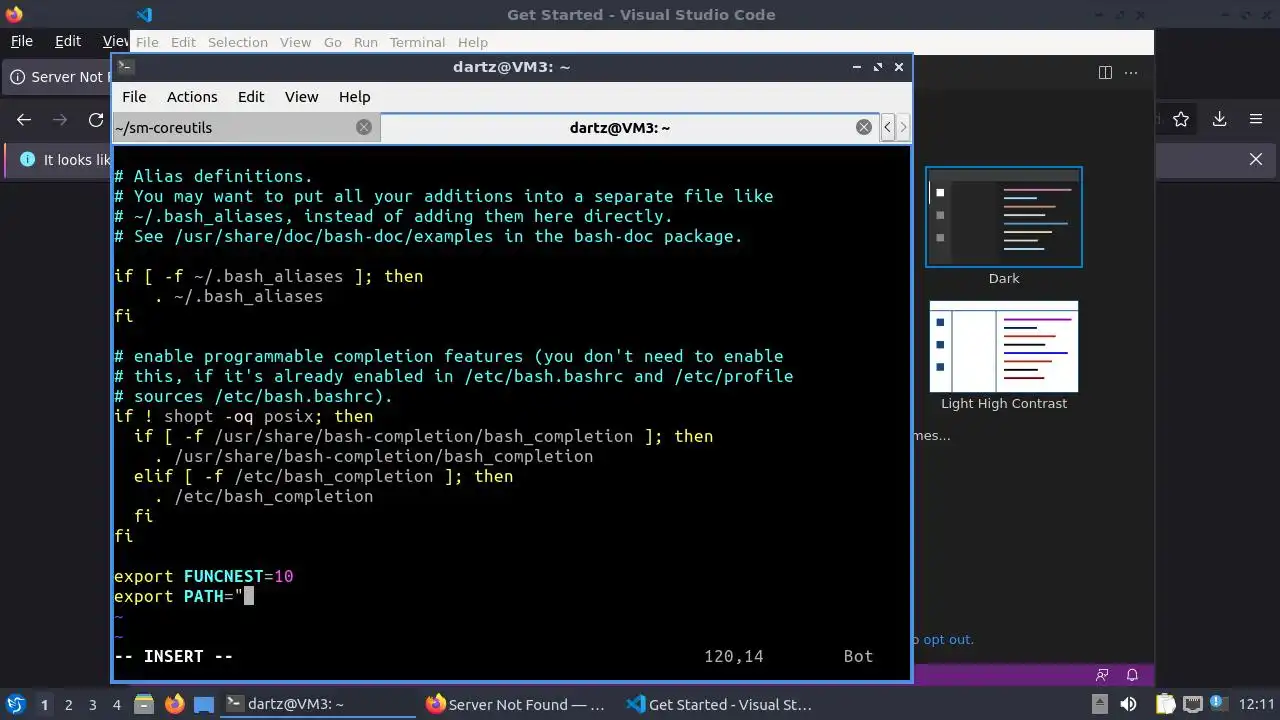Launch Firefox from taskbar quick launcher
The height and width of the screenshot is (720, 1280).
point(174,705)
